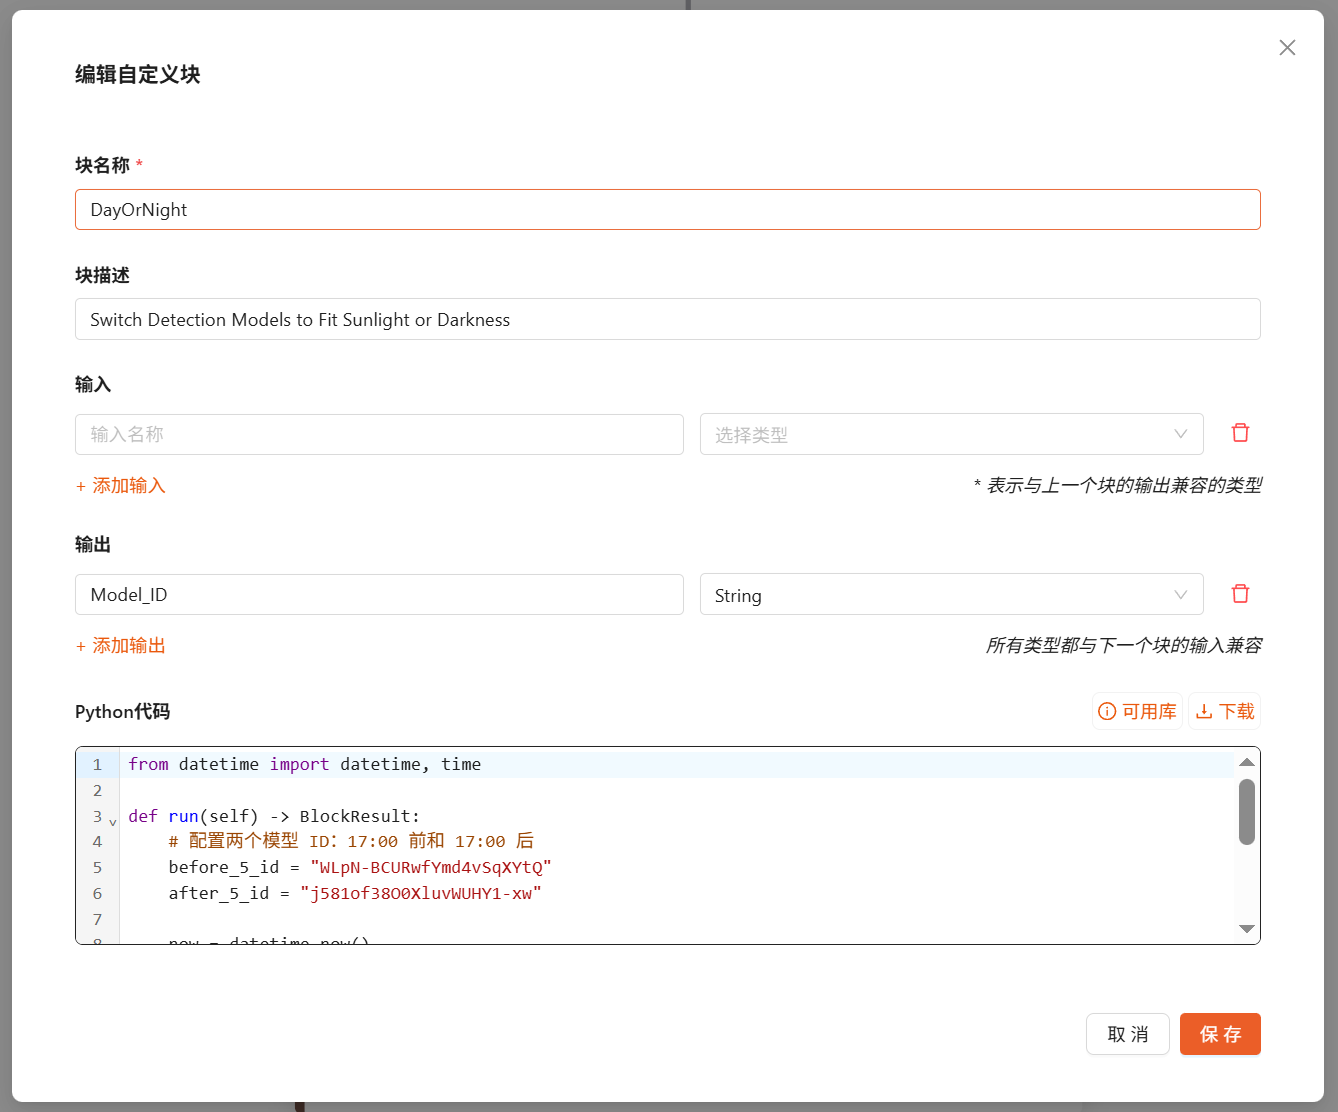Click the 输入名称 input name field
This screenshot has height=1112, width=1338.
379,434
